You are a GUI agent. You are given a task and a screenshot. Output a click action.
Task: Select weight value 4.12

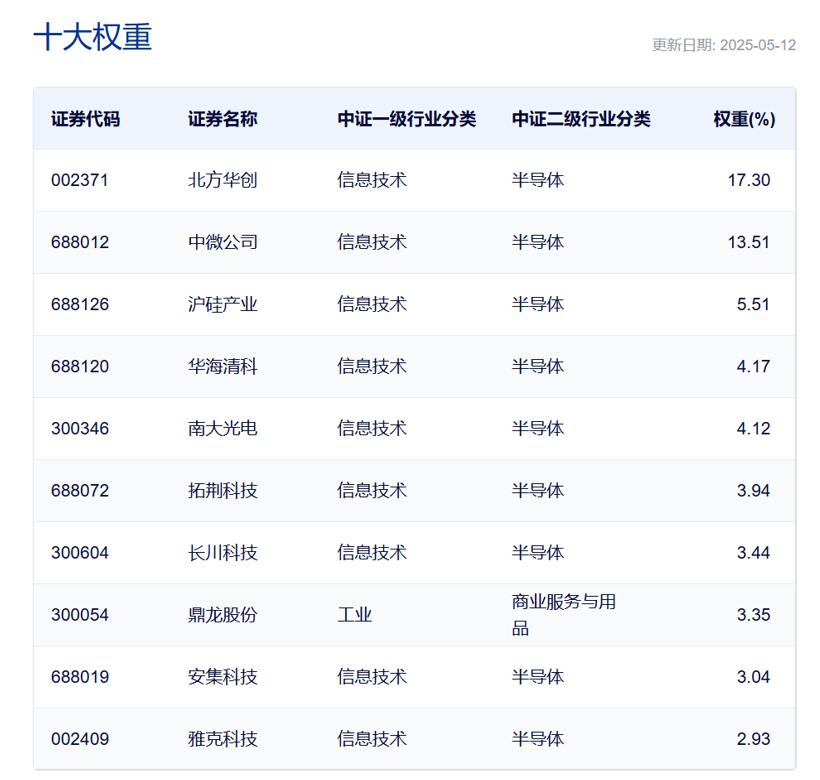(x=753, y=429)
